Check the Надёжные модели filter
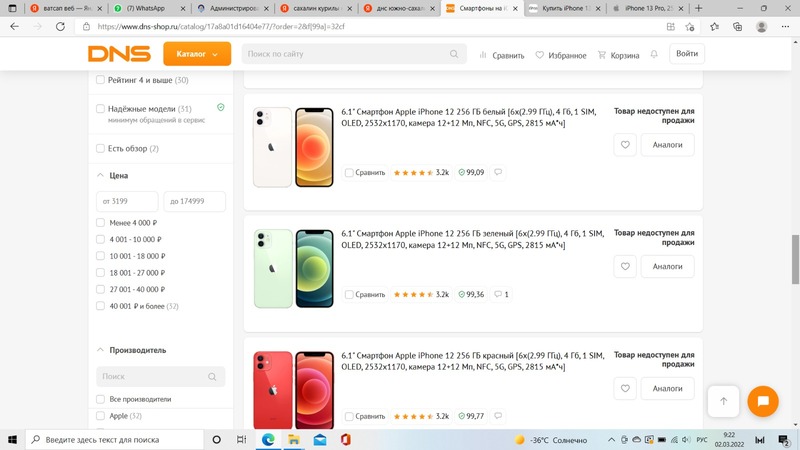 point(101,109)
